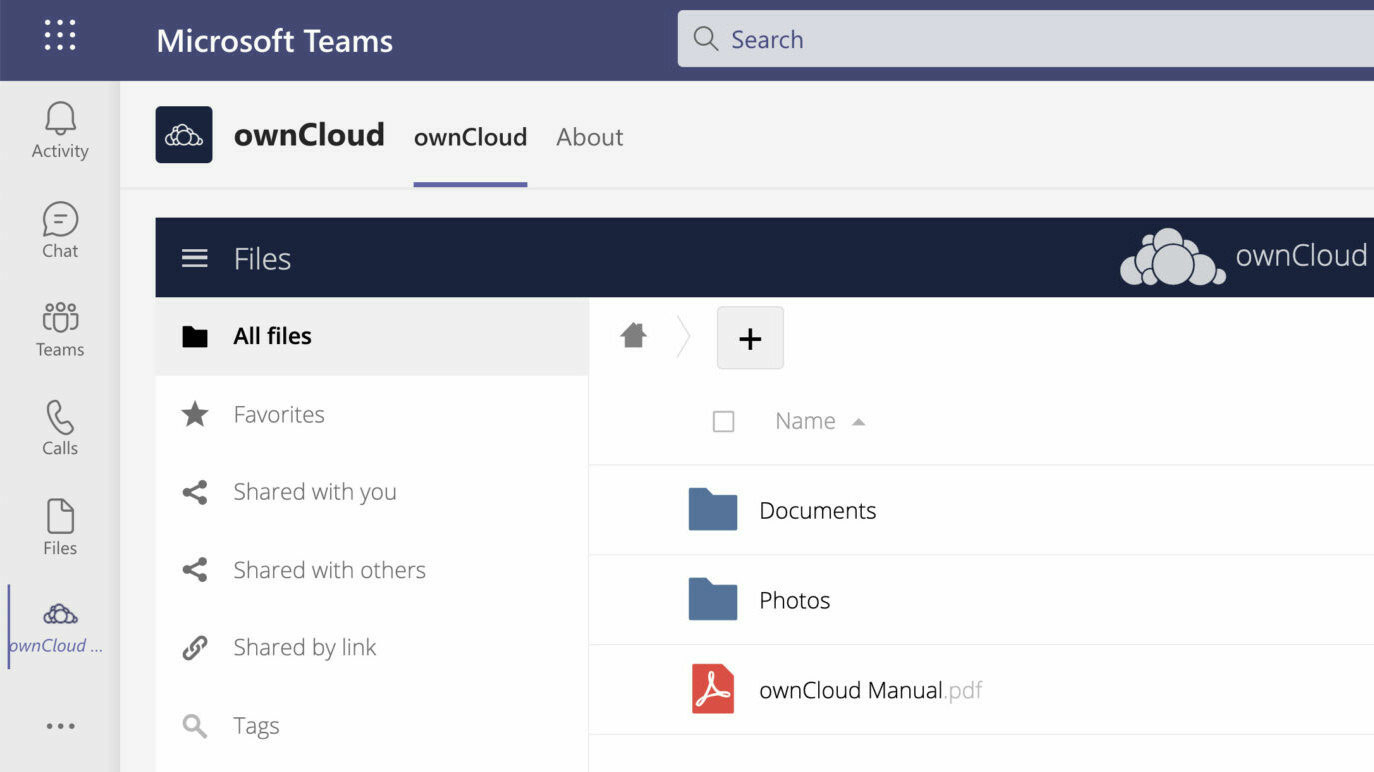Image resolution: width=1374 pixels, height=772 pixels.
Task: Open Chat in the sidebar
Action: [60, 230]
